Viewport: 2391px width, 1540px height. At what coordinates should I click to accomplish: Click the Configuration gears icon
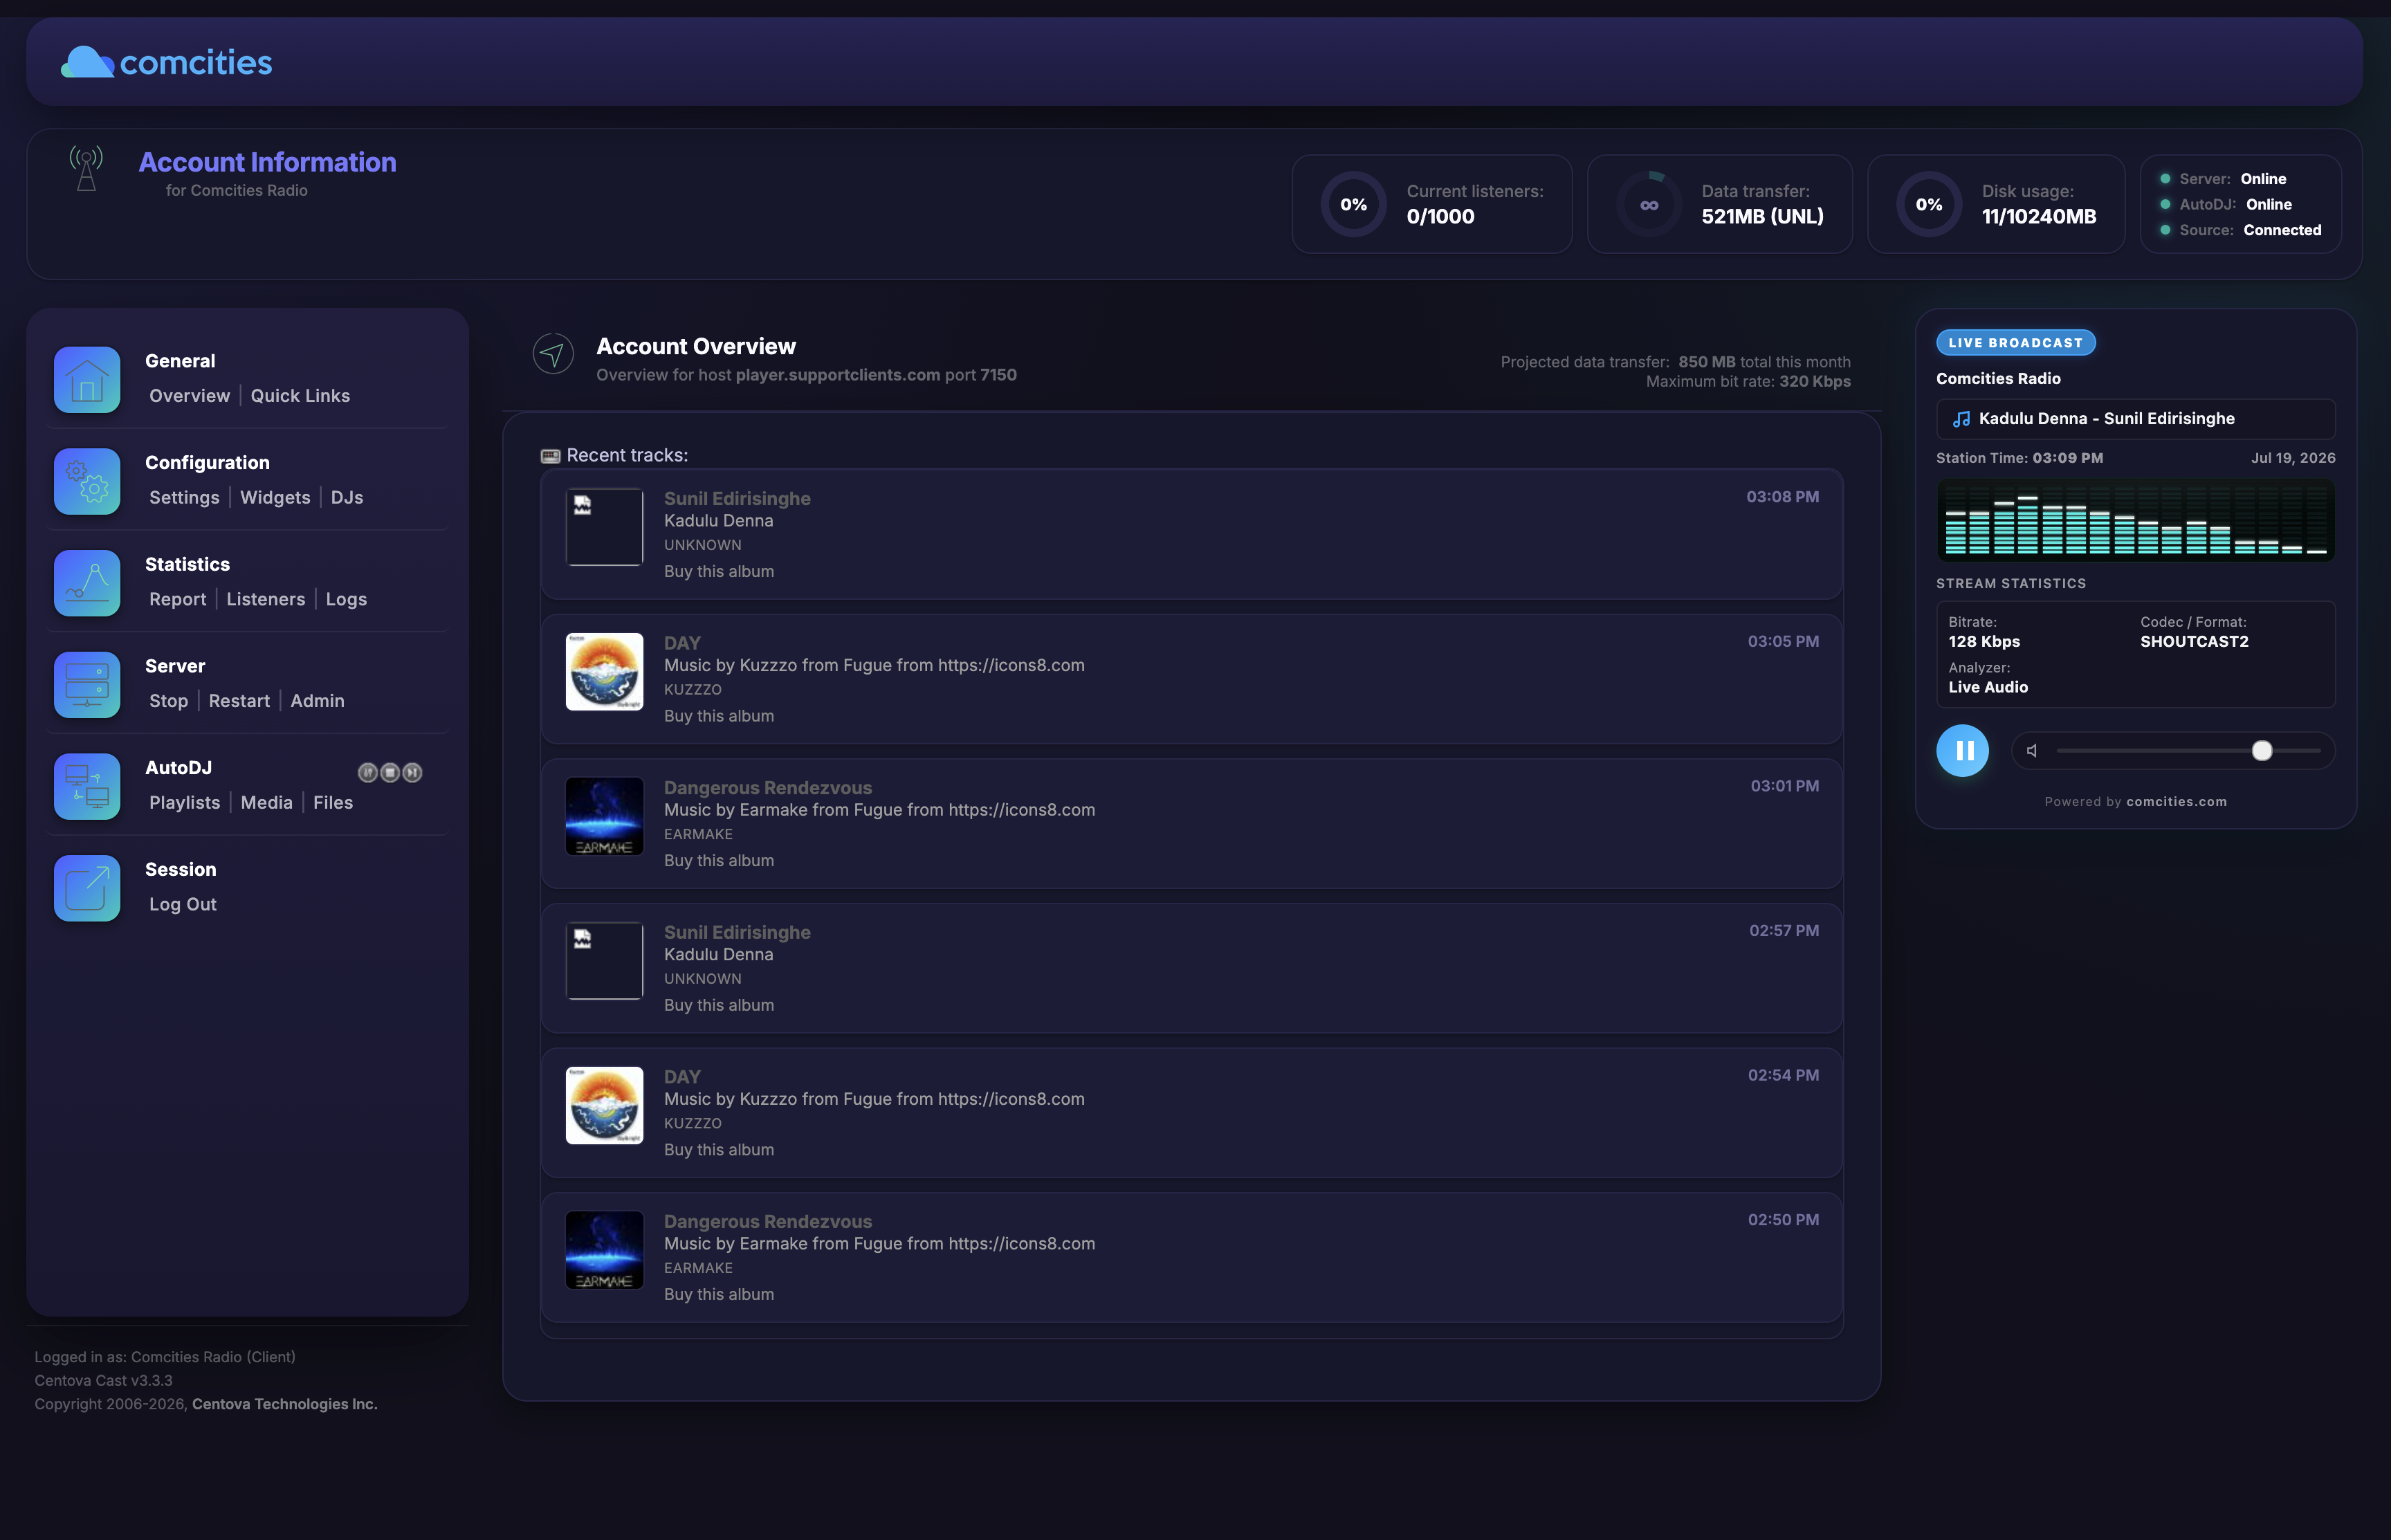87,481
